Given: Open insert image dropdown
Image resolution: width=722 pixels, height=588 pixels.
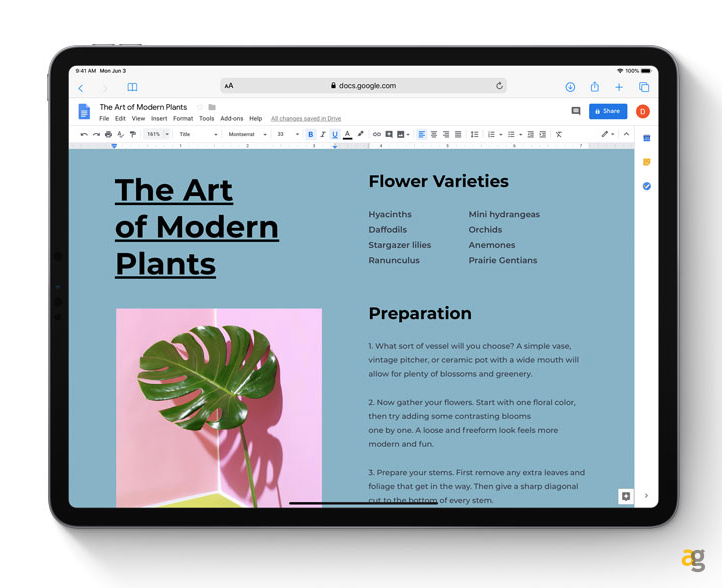Looking at the screenshot, I should pos(403,134).
